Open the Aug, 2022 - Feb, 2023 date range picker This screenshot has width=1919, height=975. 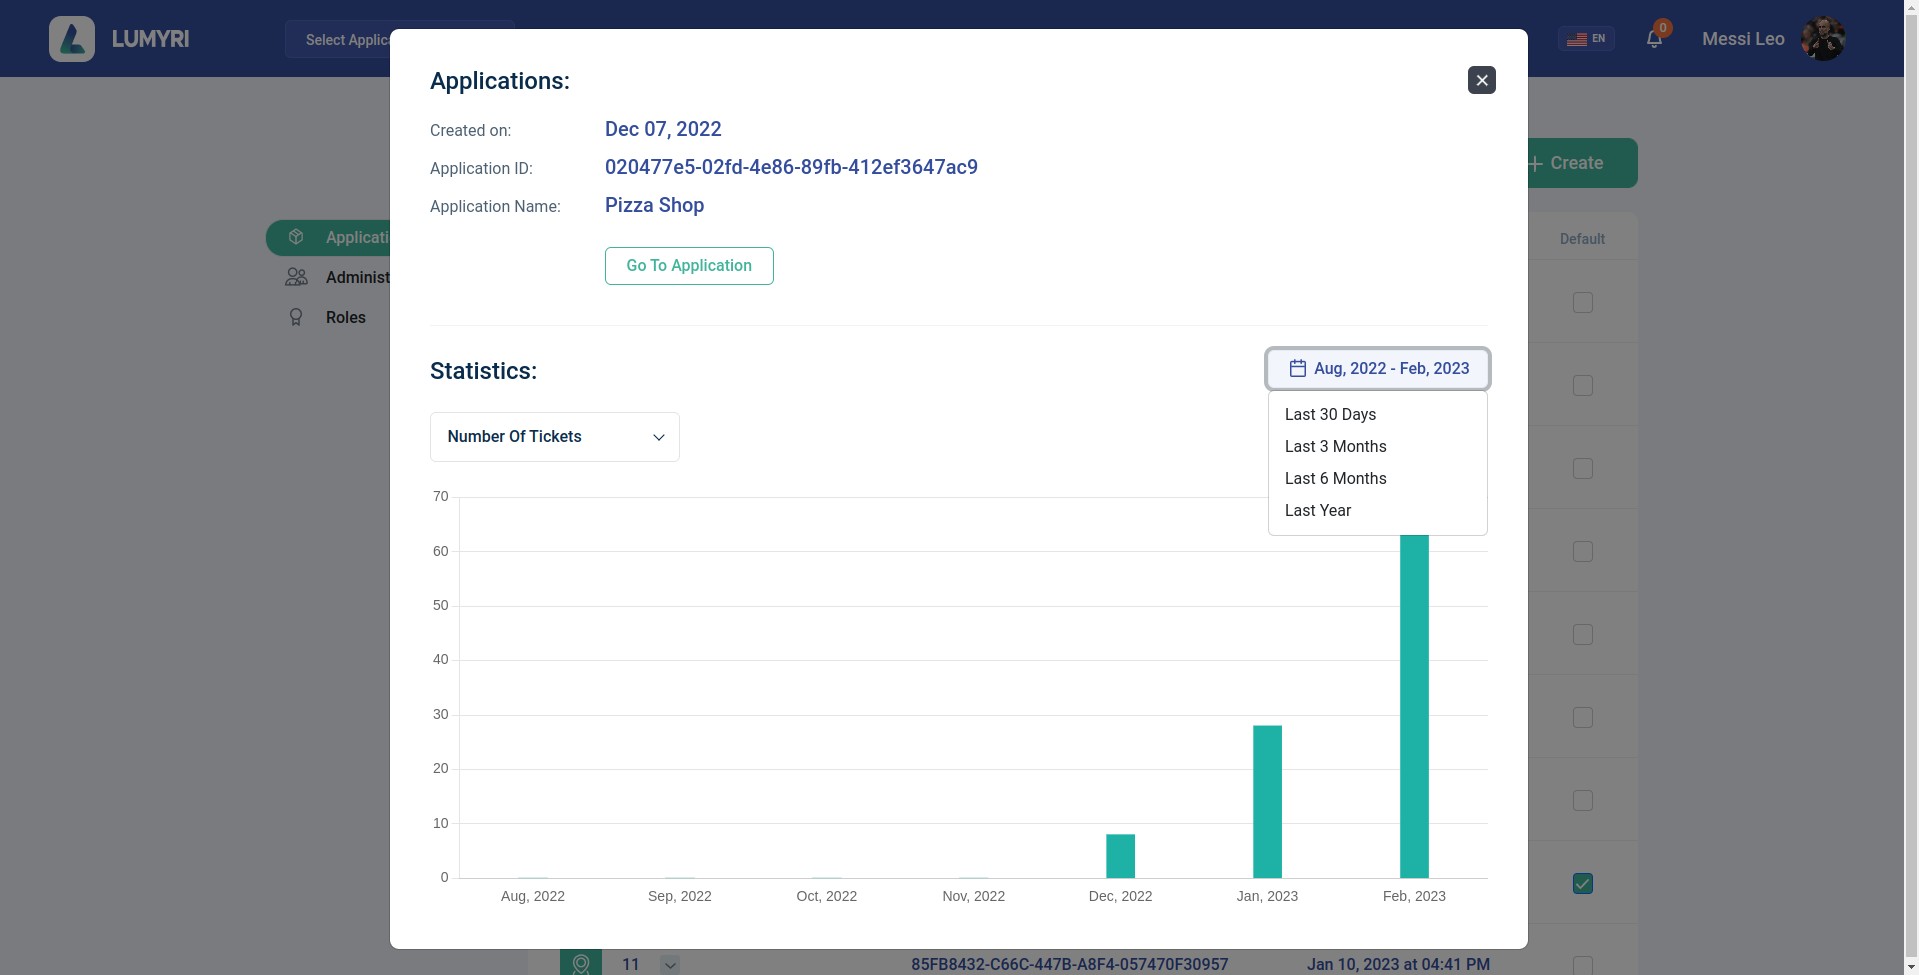click(1378, 369)
